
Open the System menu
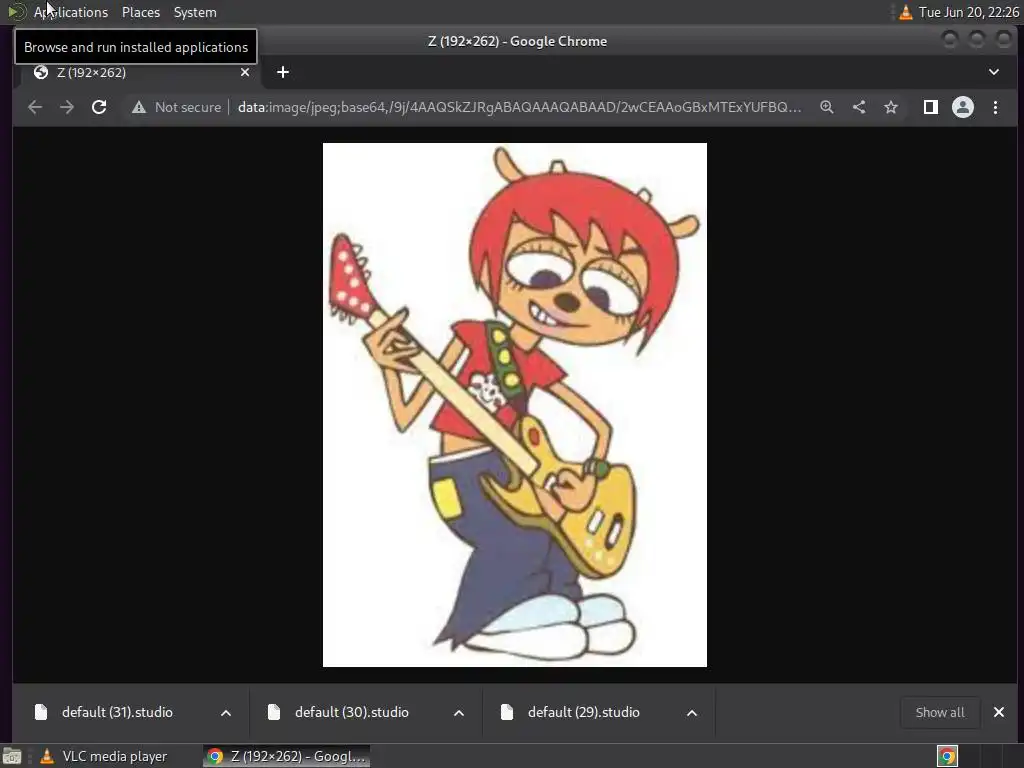click(195, 12)
